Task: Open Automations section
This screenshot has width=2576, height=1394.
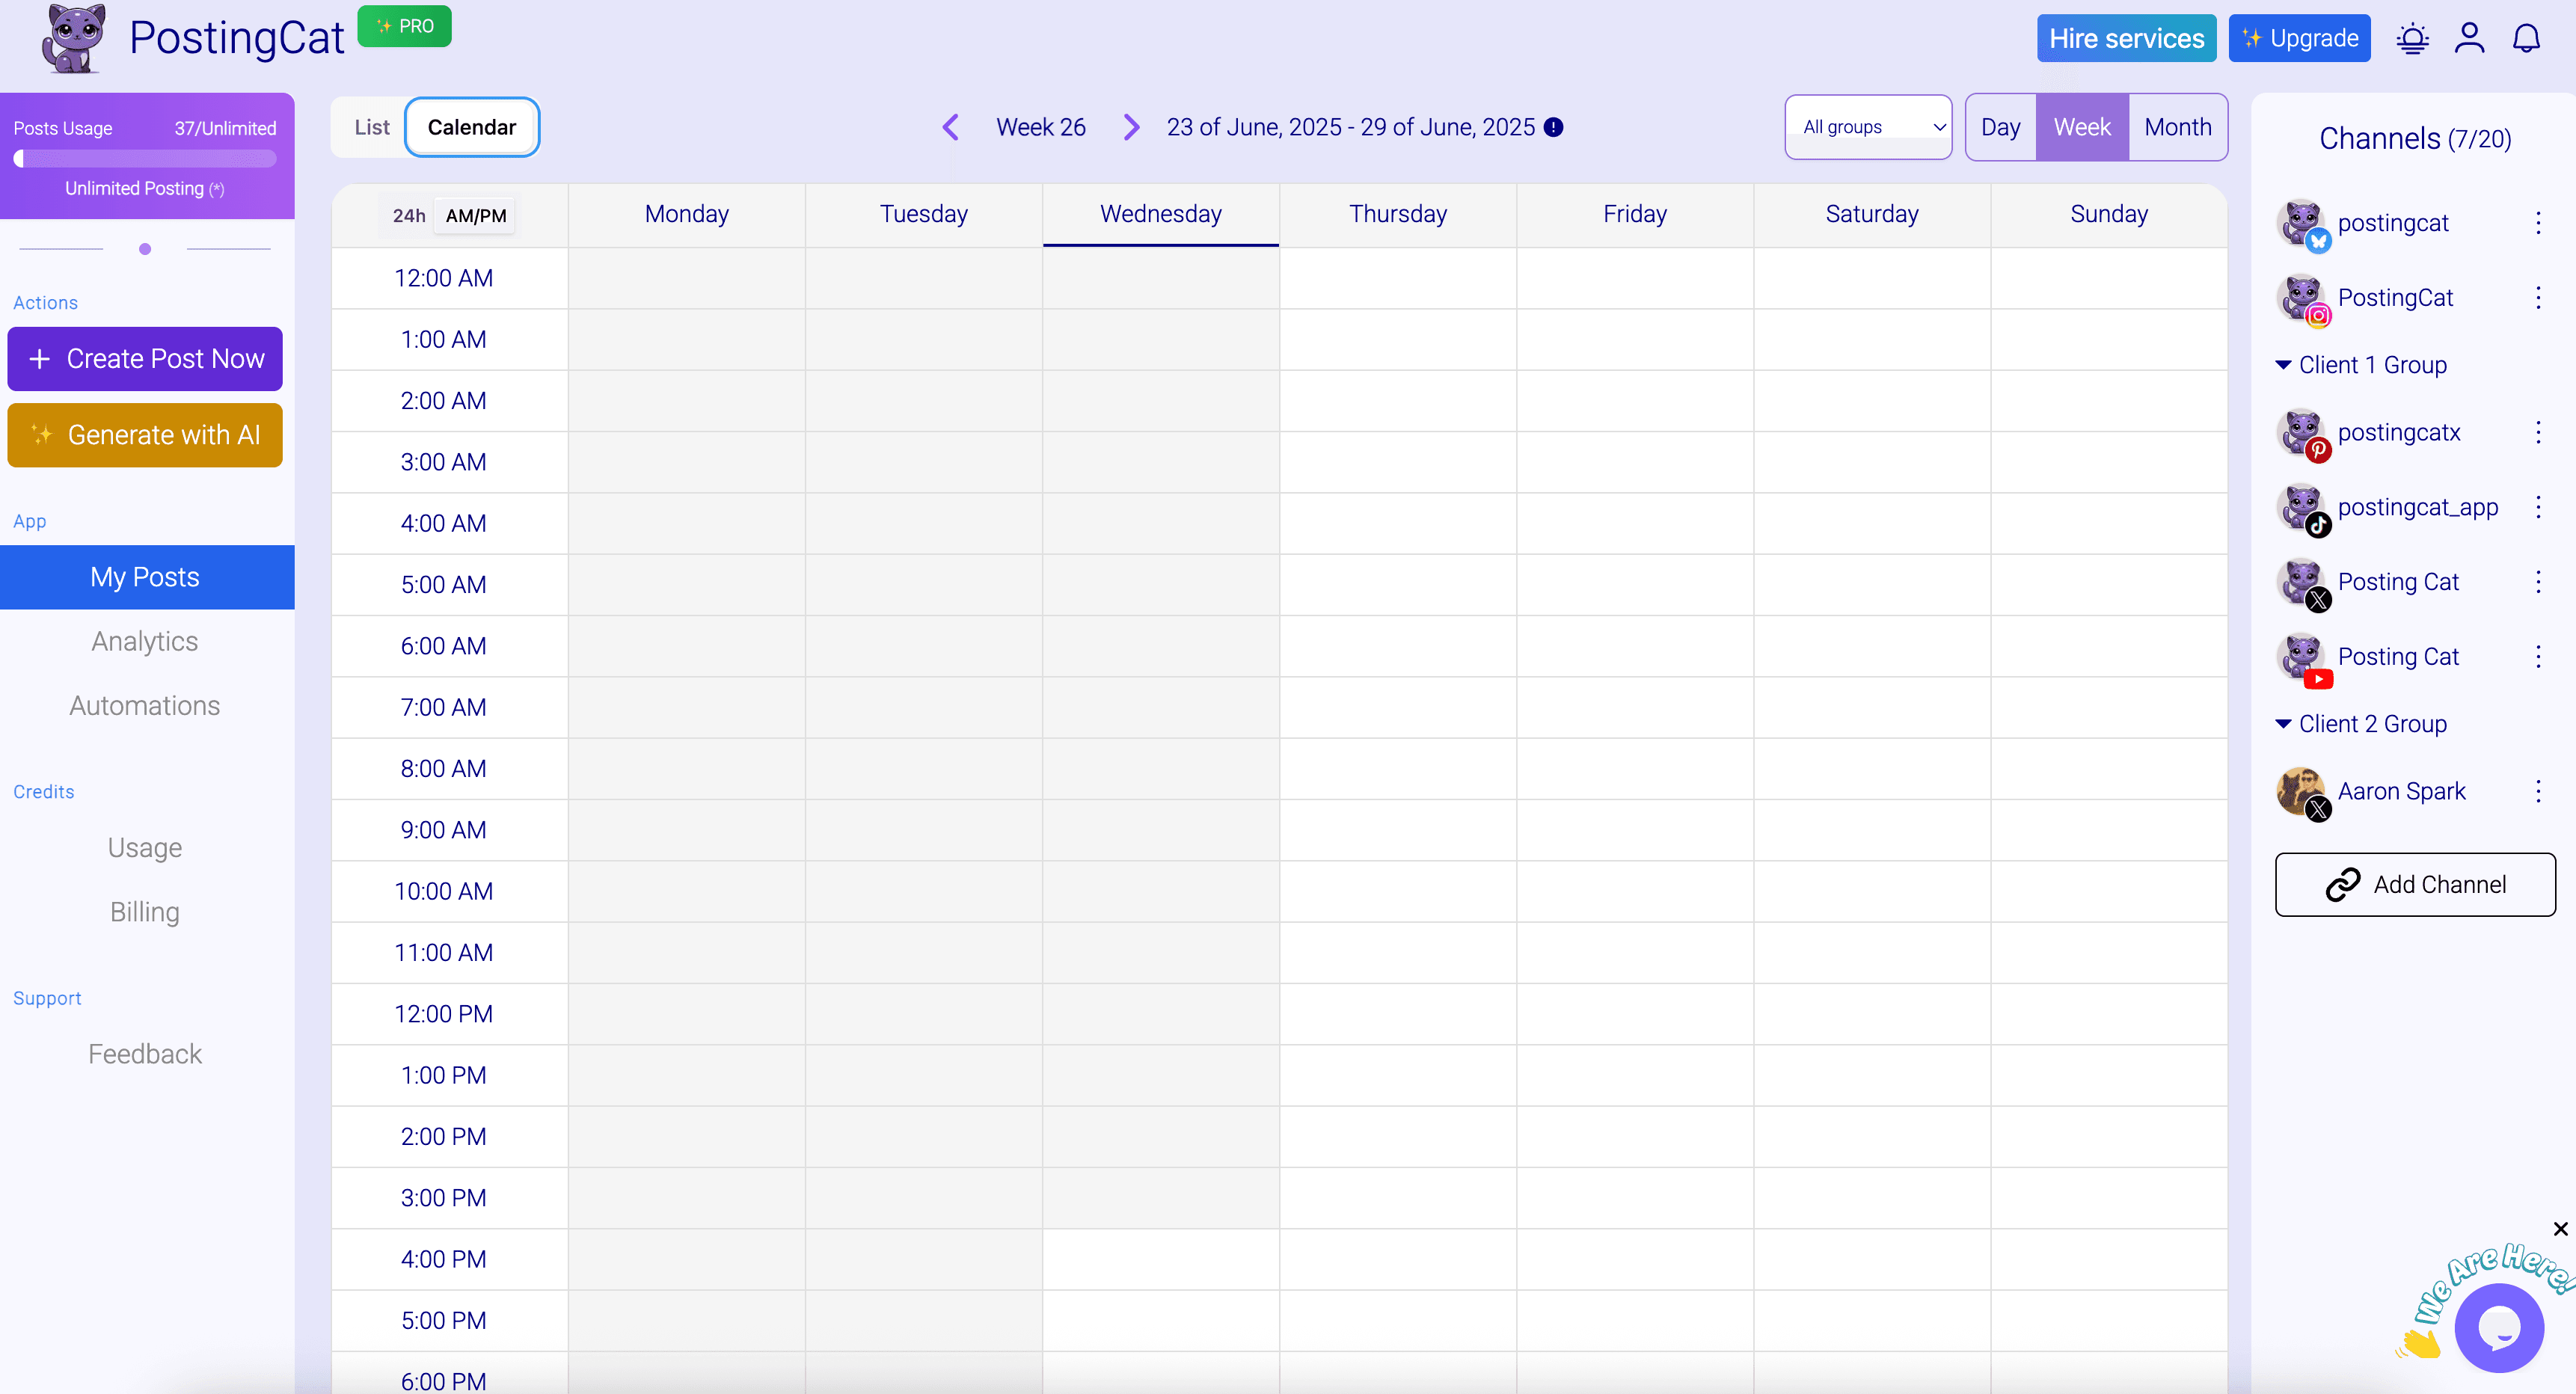Action: click(145, 706)
